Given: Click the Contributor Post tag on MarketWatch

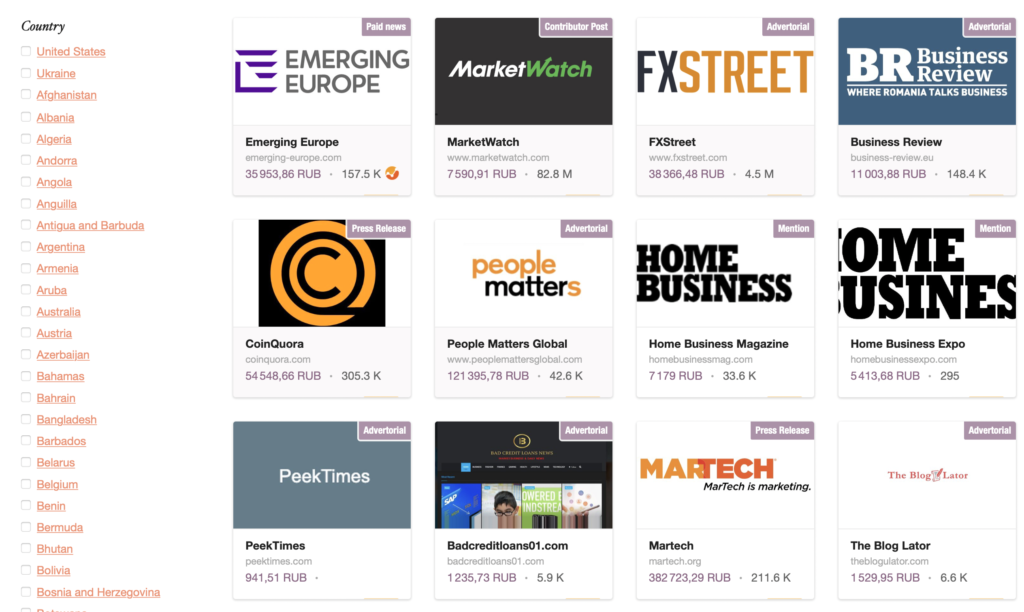Looking at the screenshot, I should click(x=575, y=27).
